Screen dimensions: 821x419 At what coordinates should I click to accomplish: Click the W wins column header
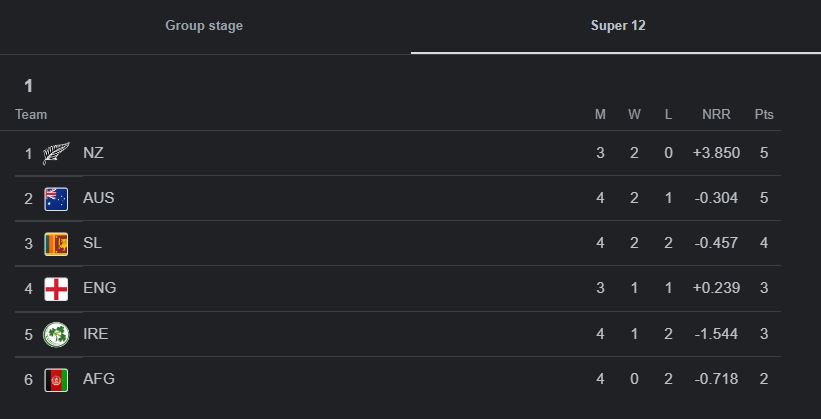(634, 114)
